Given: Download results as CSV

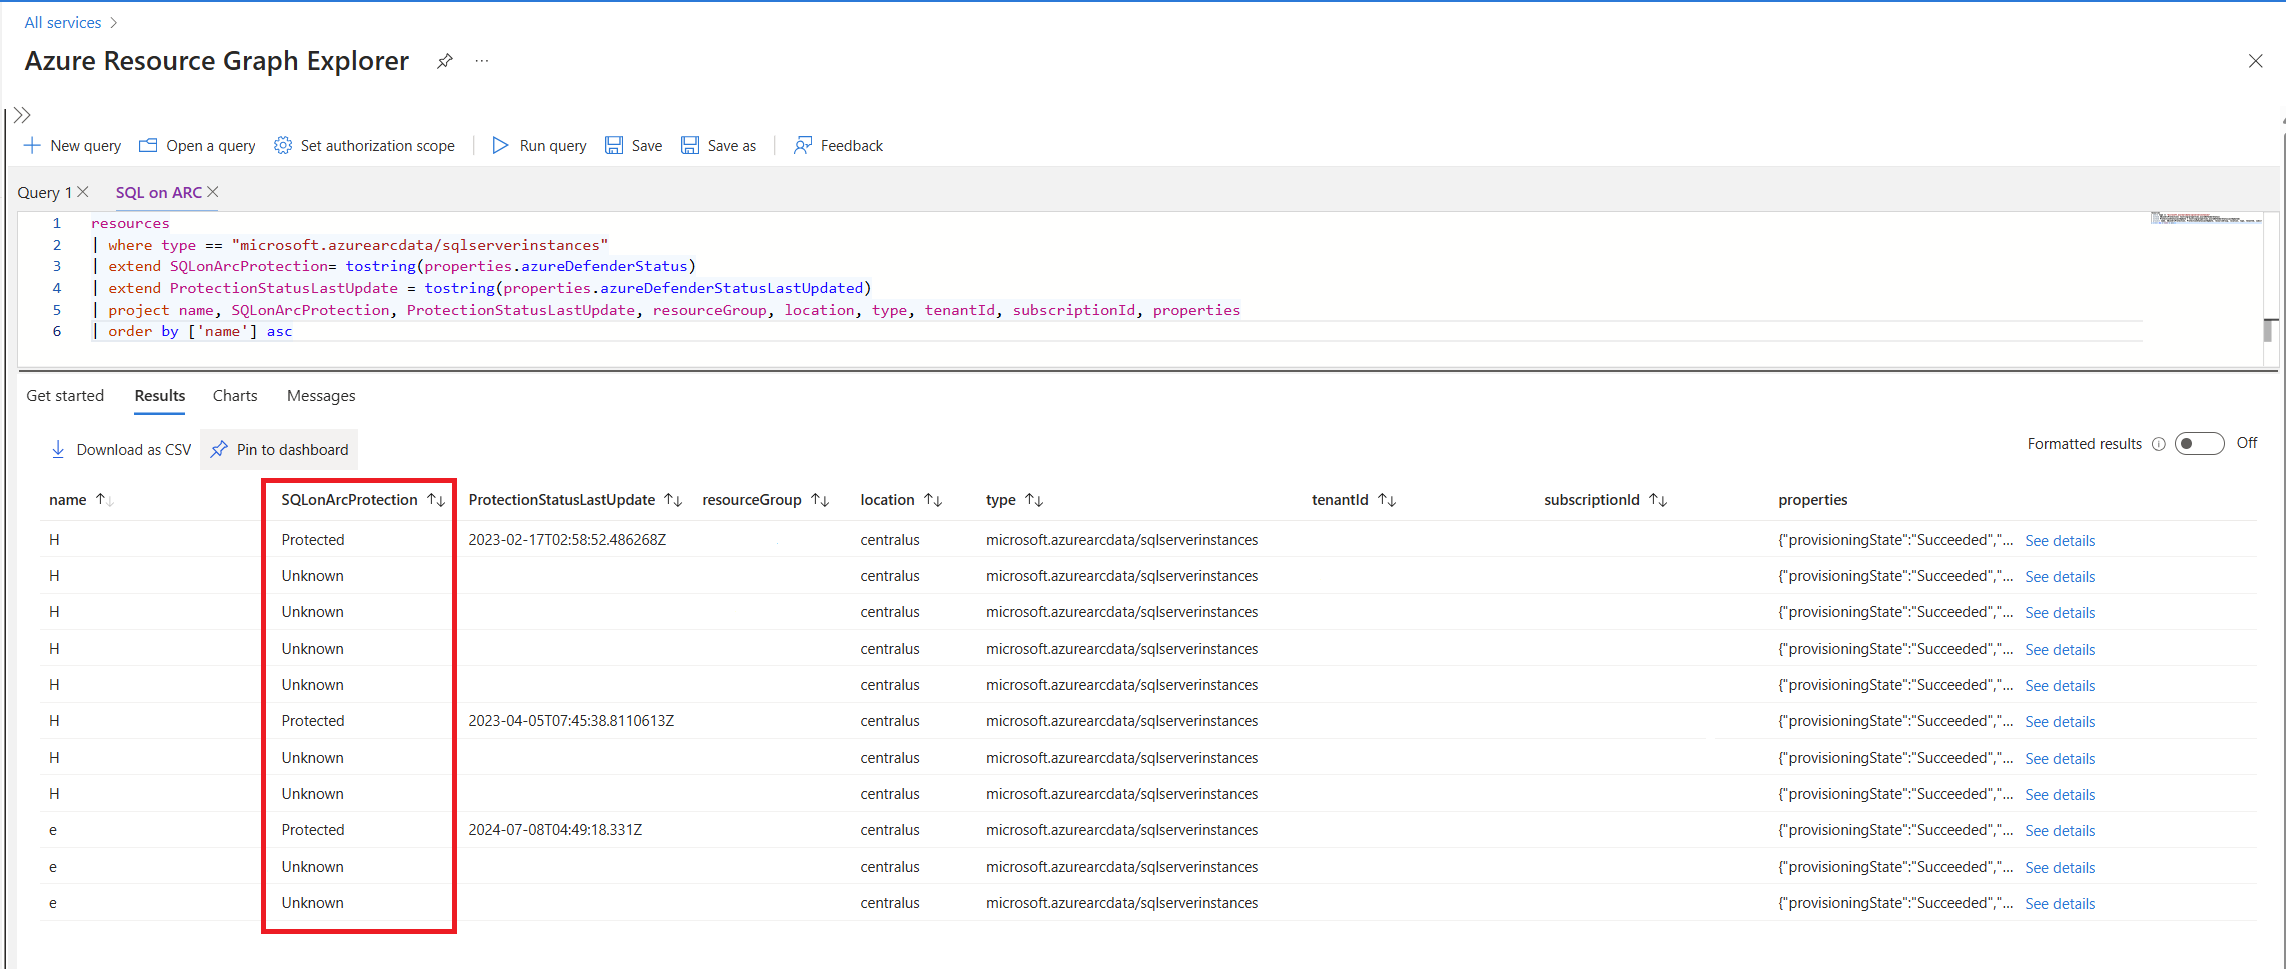Looking at the screenshot, I should coord(121,450).
